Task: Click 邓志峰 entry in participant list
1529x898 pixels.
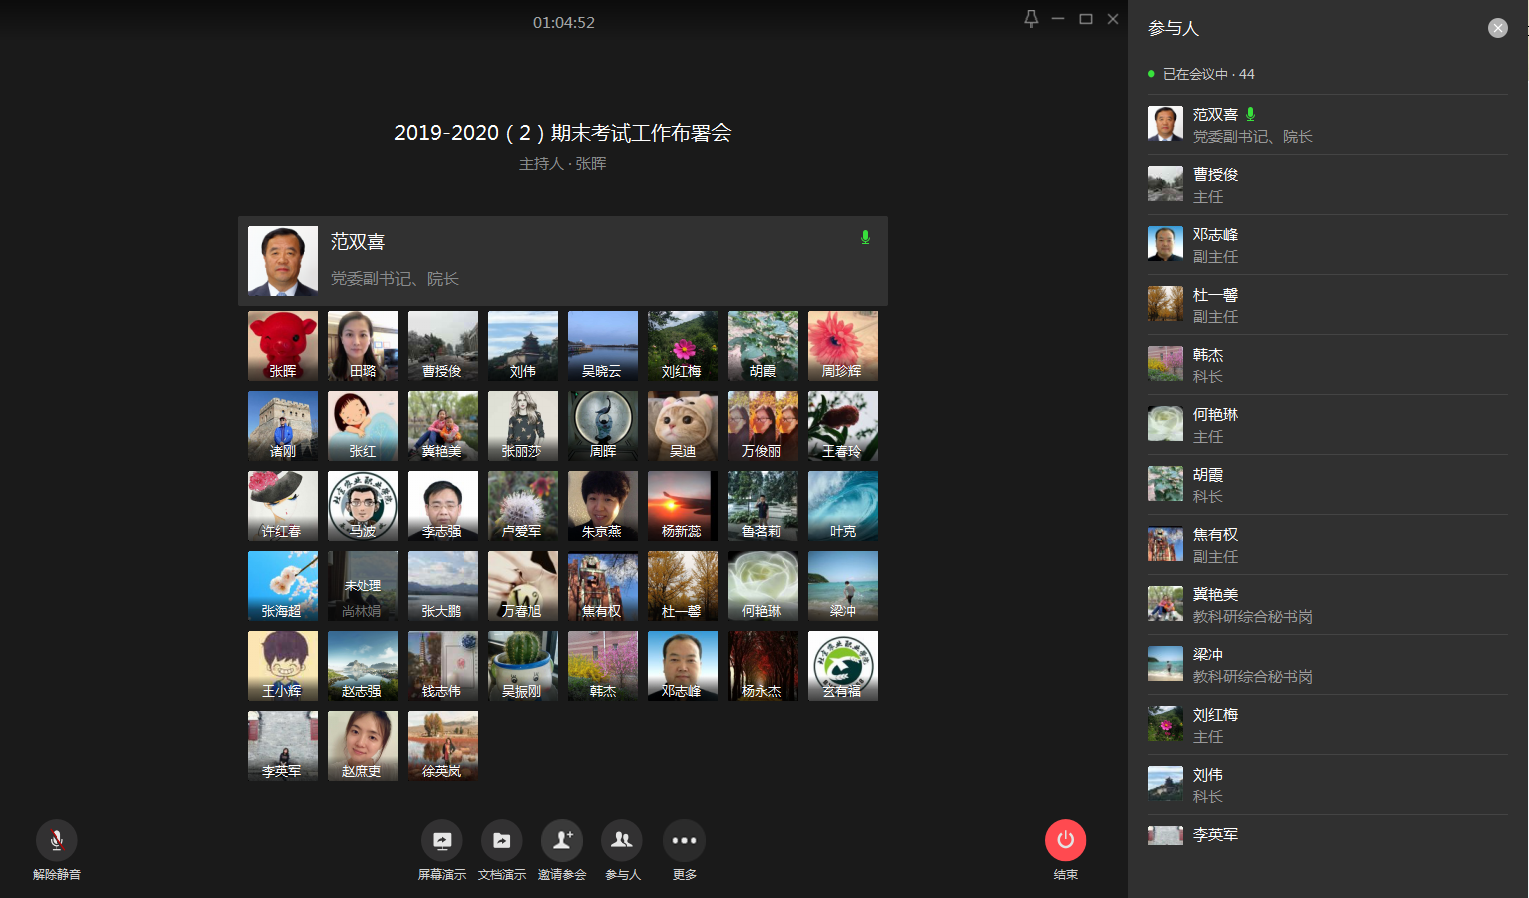Action: tap(1326, 245)
